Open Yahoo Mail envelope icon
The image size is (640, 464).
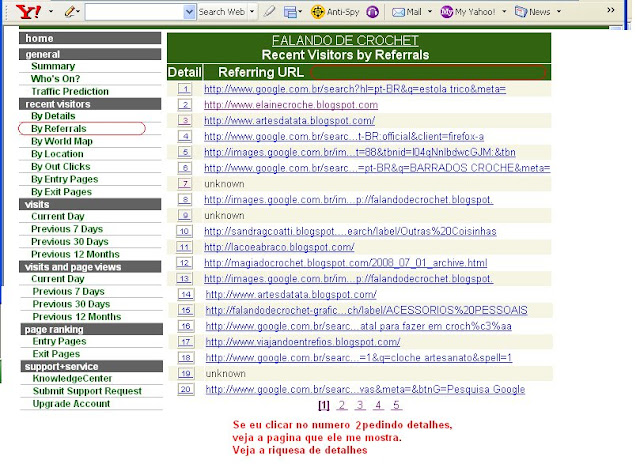[x=398, y=12]
